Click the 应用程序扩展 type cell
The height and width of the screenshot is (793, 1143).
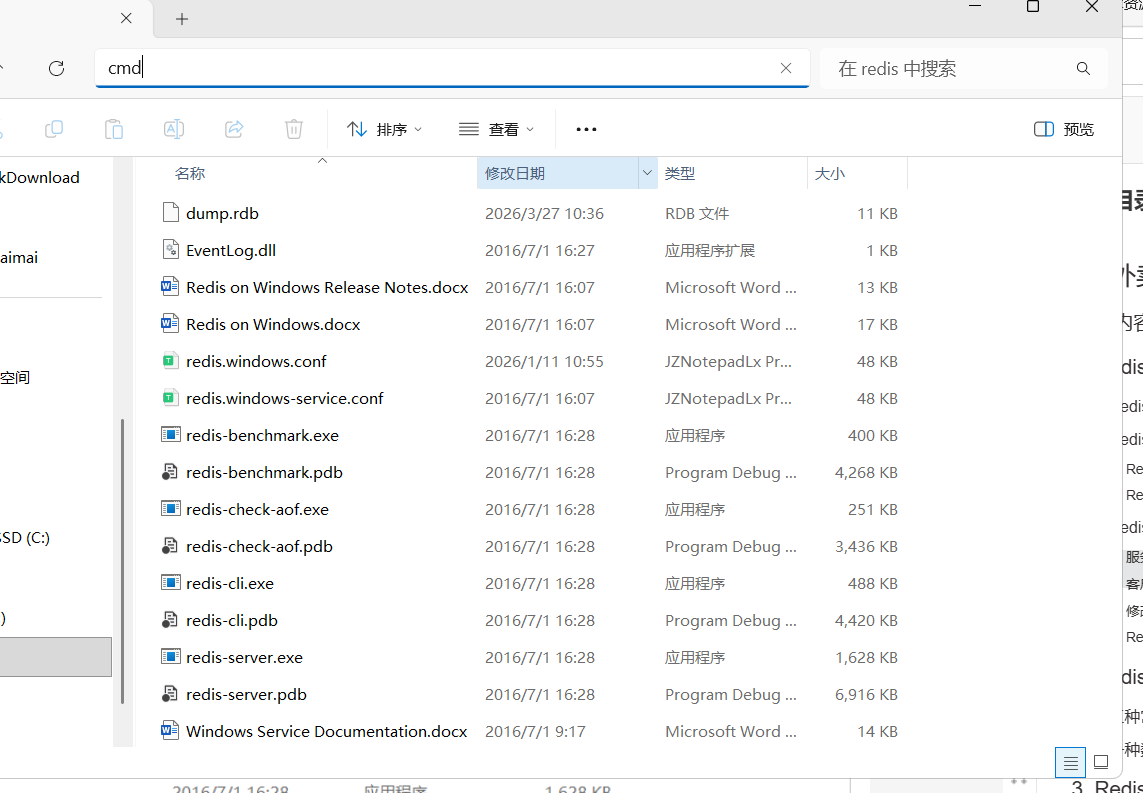710,251
